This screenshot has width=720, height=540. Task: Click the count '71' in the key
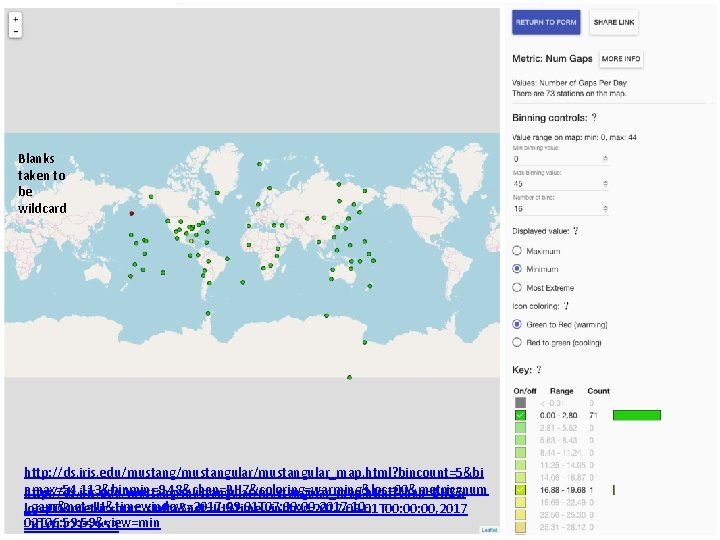point(593,415)
